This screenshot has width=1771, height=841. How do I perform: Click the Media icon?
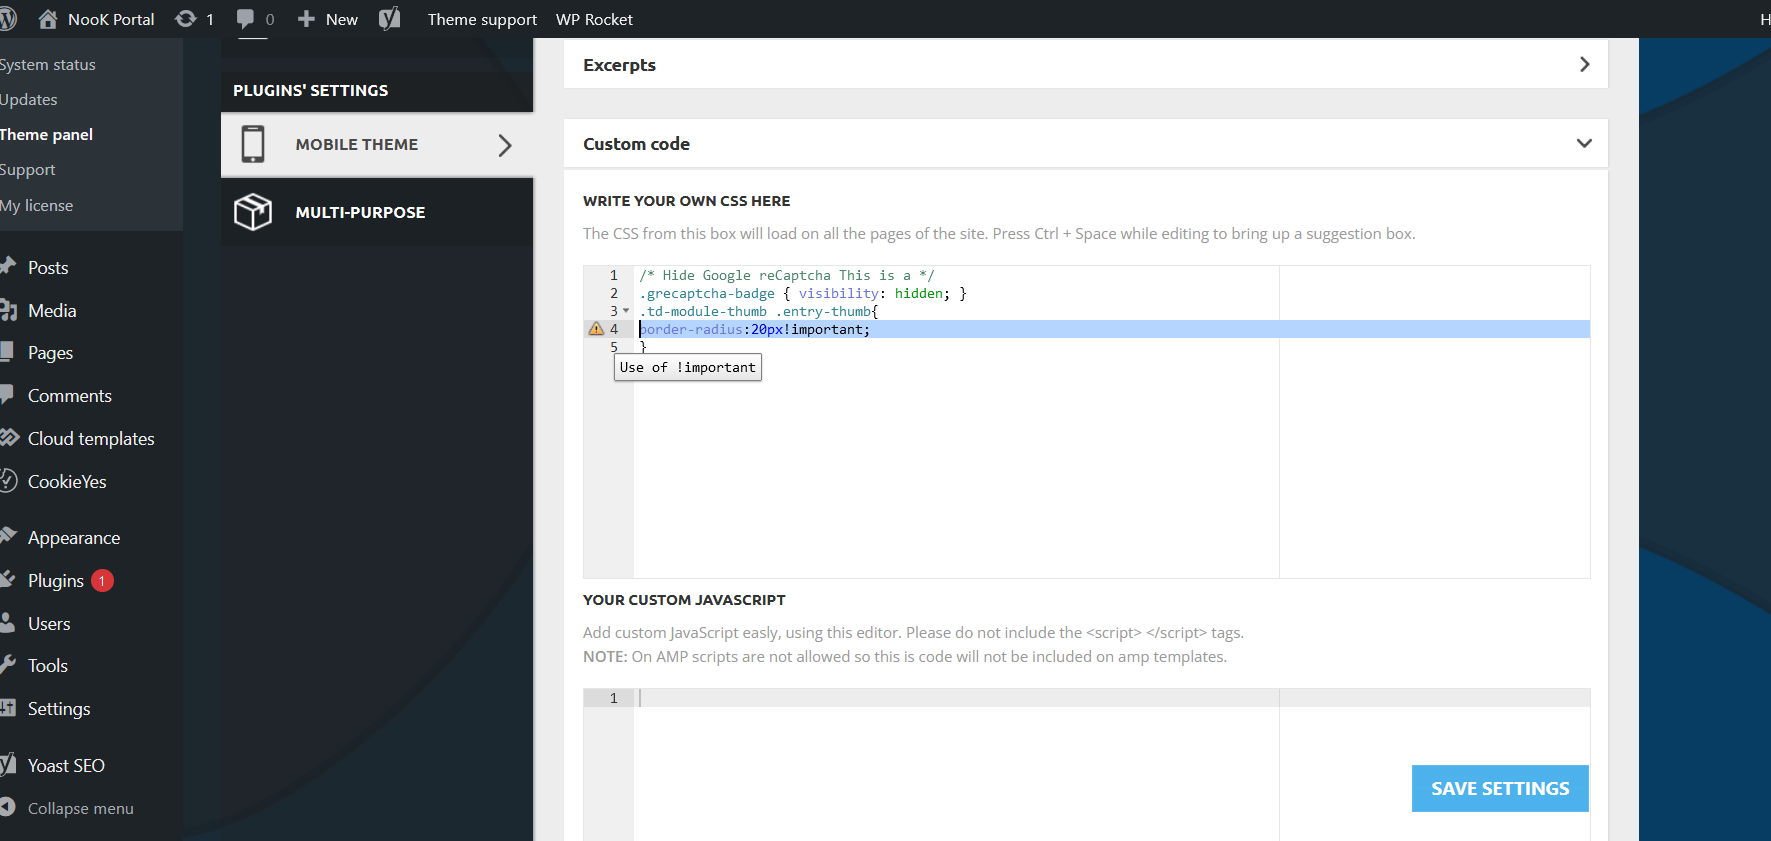pos(8,310)
